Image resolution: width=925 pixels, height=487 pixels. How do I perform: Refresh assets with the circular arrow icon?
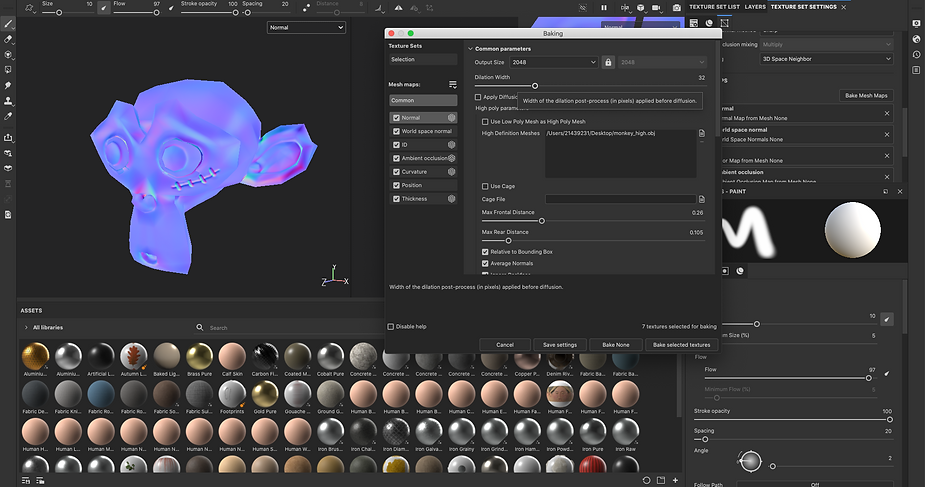click(646, 480)
